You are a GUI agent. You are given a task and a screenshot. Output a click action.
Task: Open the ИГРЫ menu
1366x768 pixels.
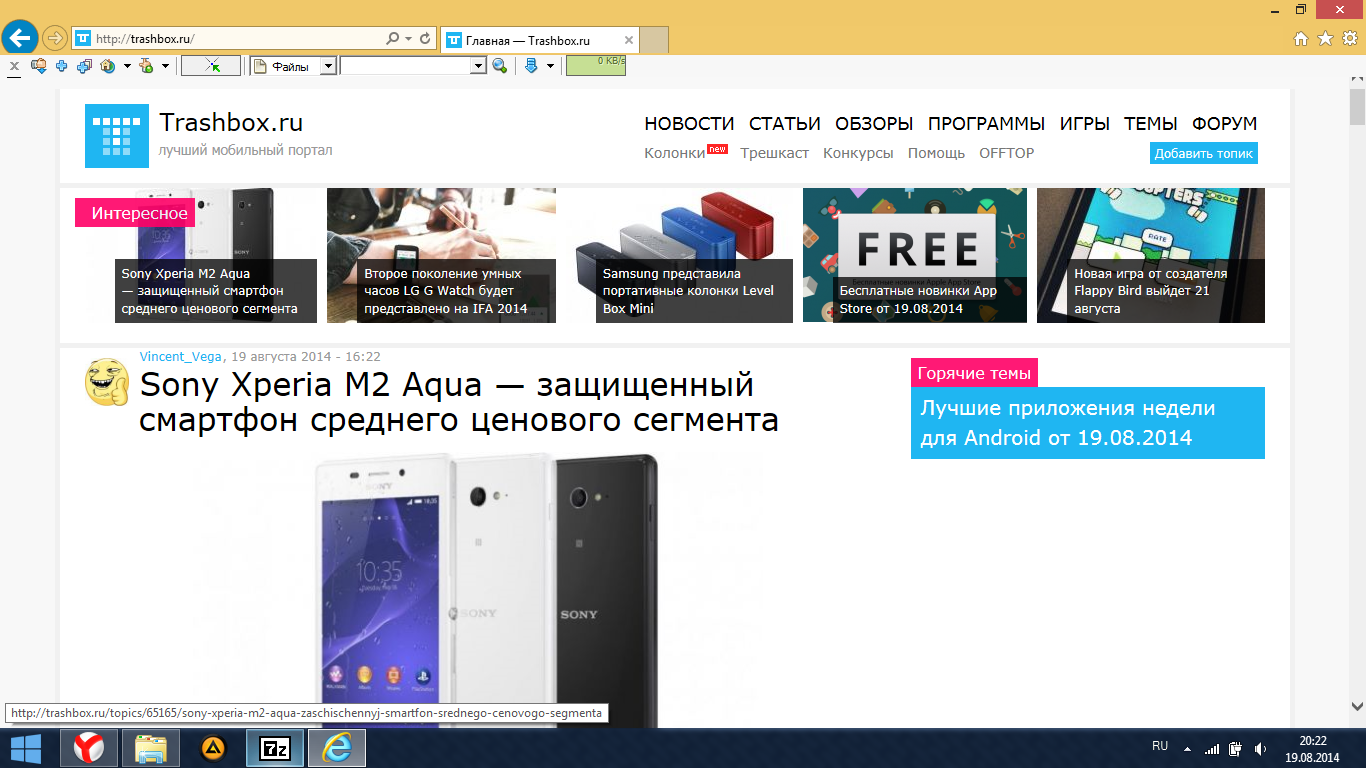point(1085,124)
